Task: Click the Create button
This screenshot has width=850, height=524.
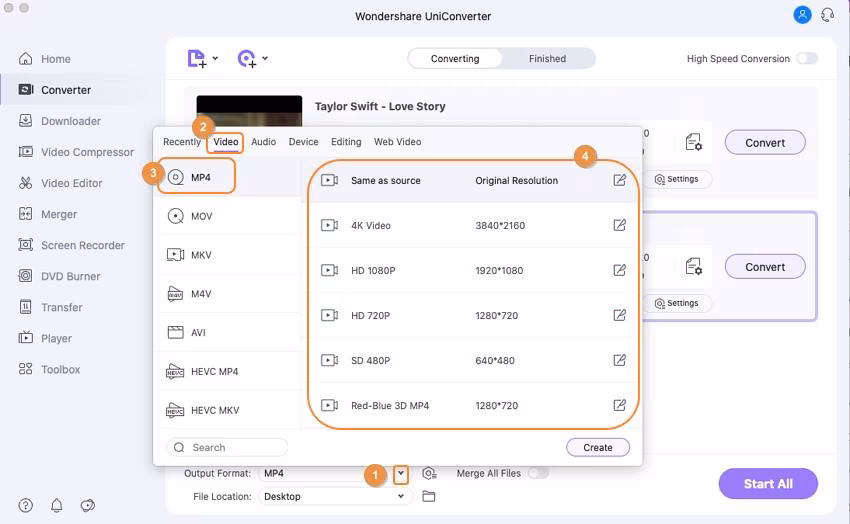Action: (598, 447)
